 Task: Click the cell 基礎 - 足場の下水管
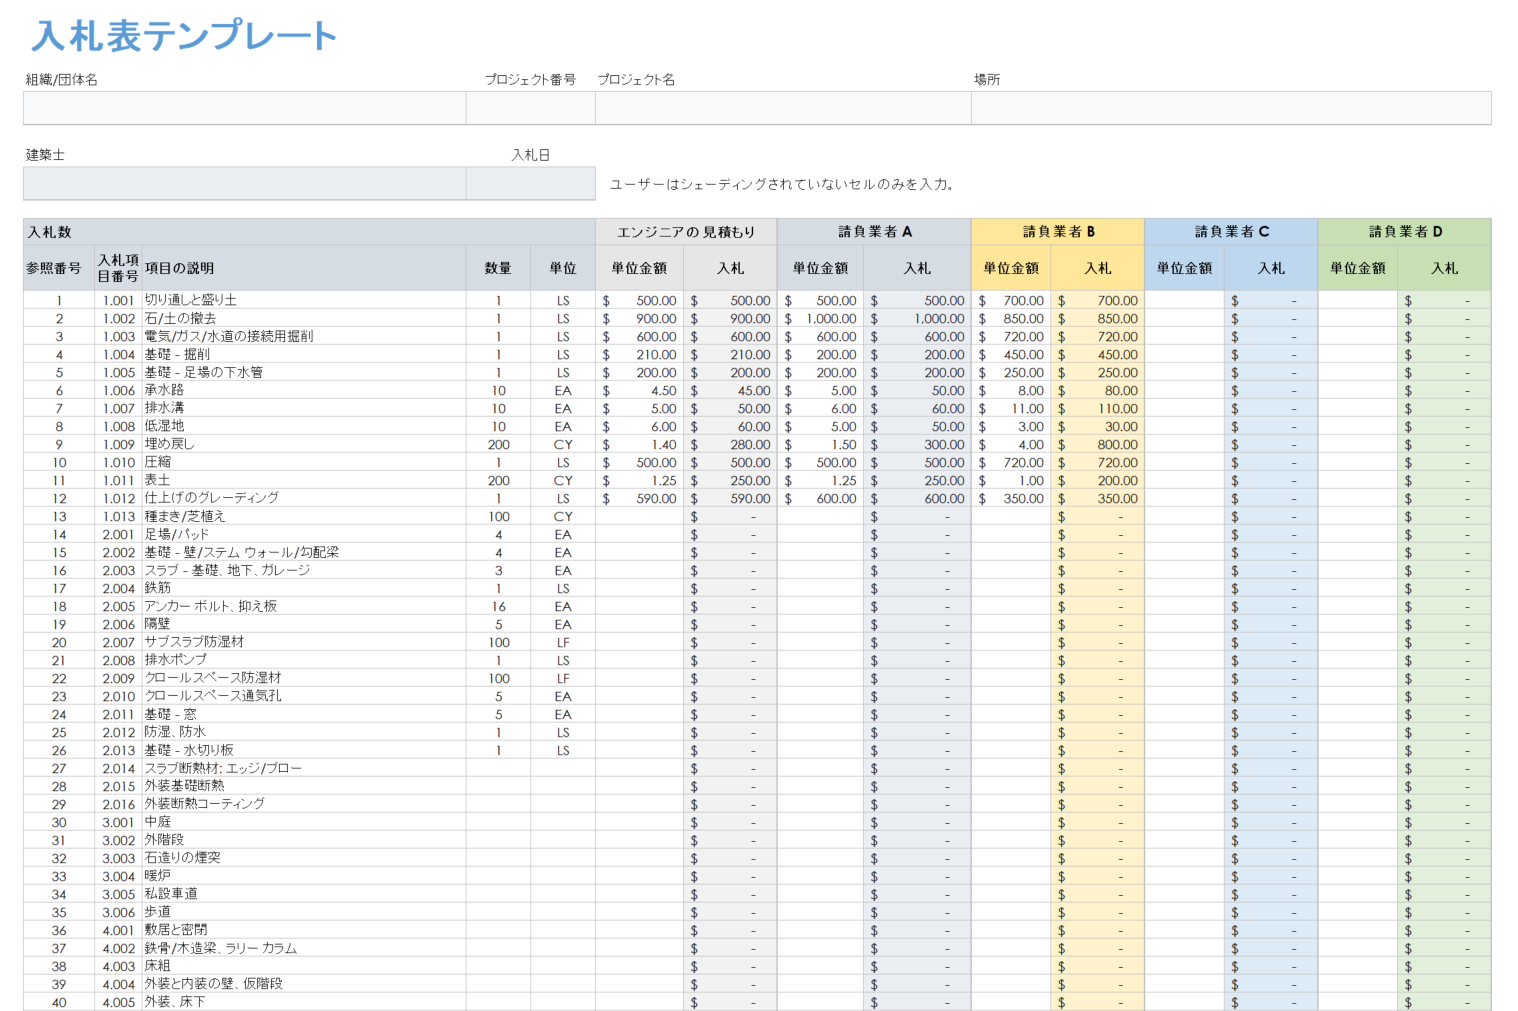click(304, 372)
